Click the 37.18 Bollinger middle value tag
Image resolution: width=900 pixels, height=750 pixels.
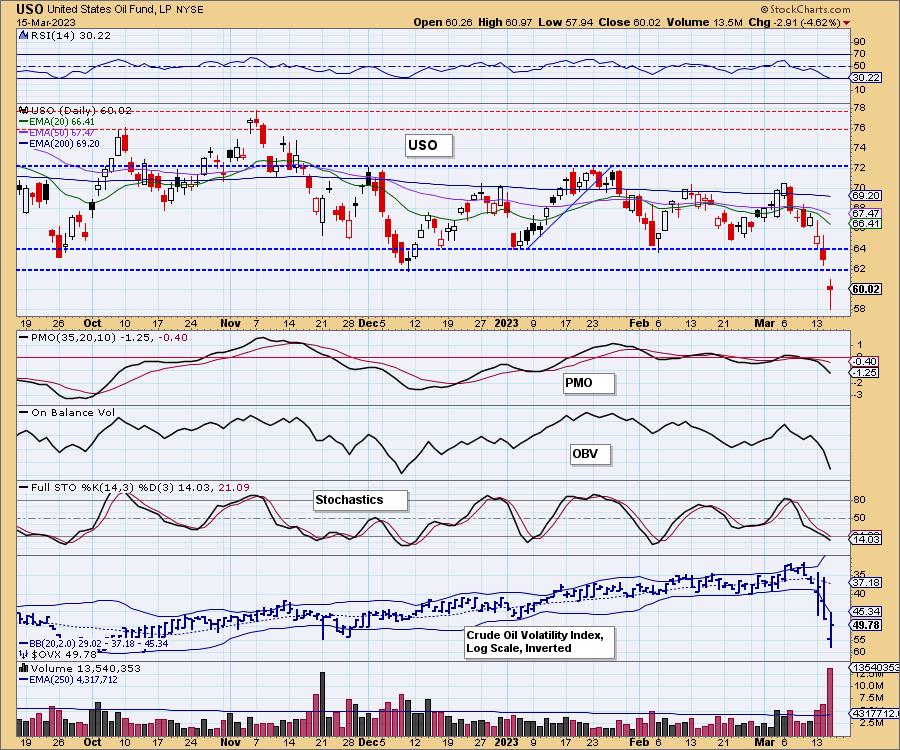pyautogui.click(x=865, y=582)
